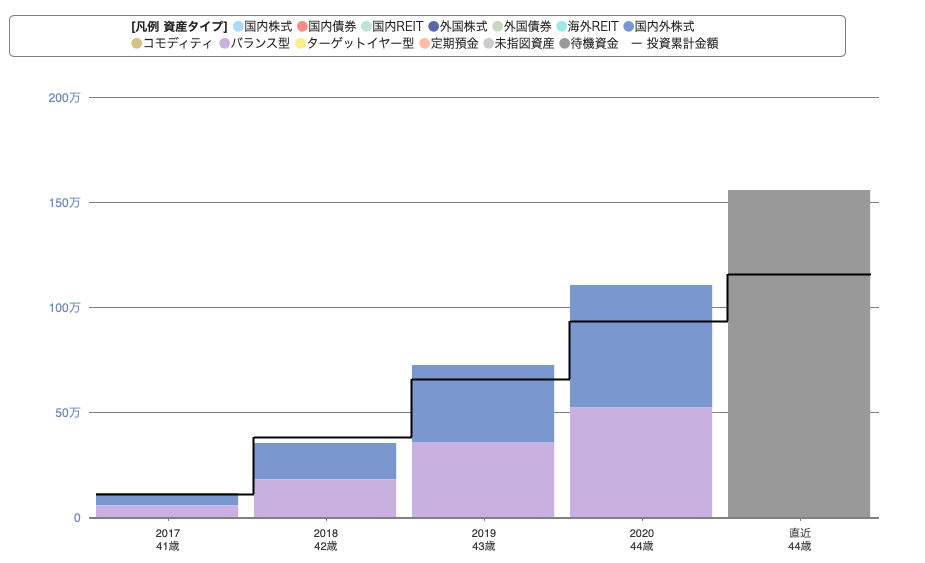Click the 50万 y-axis label

[68, 413]
